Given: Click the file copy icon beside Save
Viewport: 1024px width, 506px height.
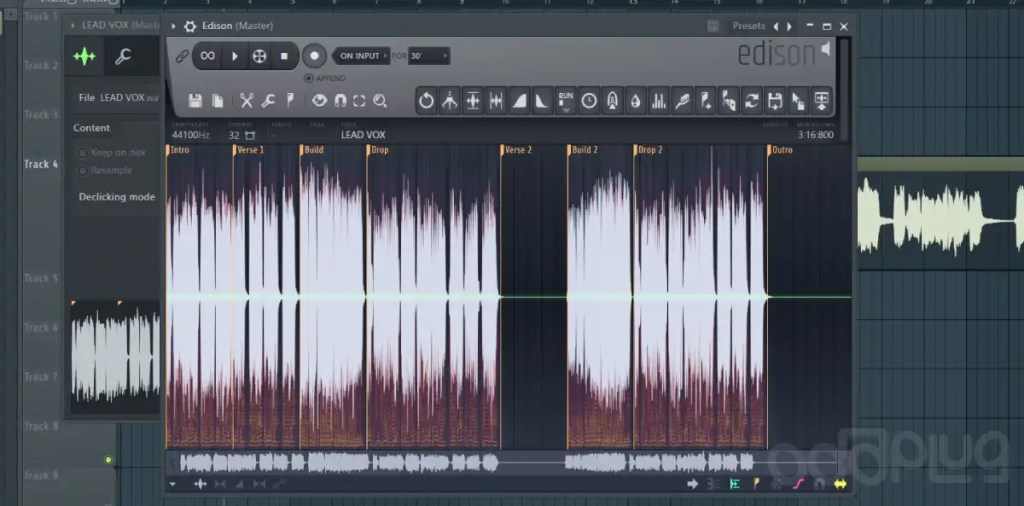Looking at the screenshot, I should tap(217, 101).
